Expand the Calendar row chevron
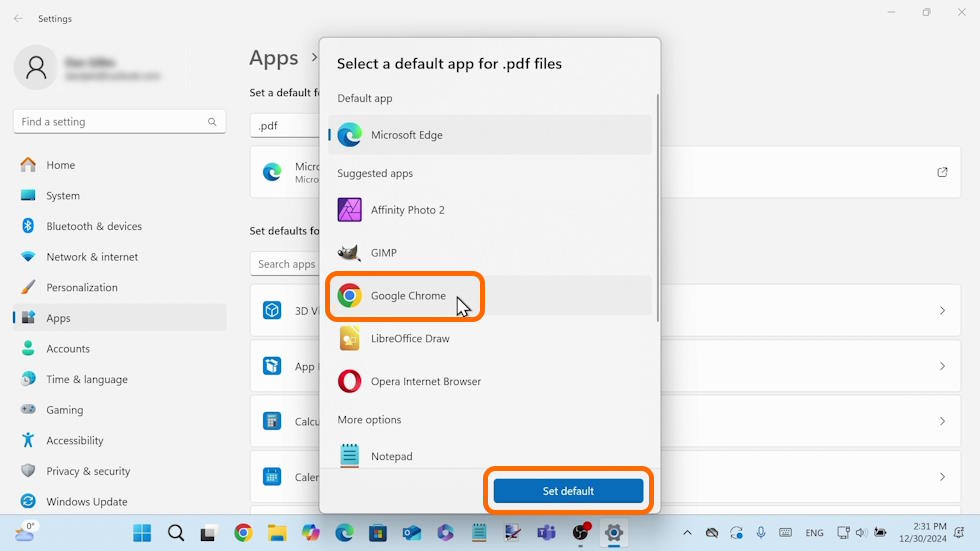 click(x=942, y=477)
